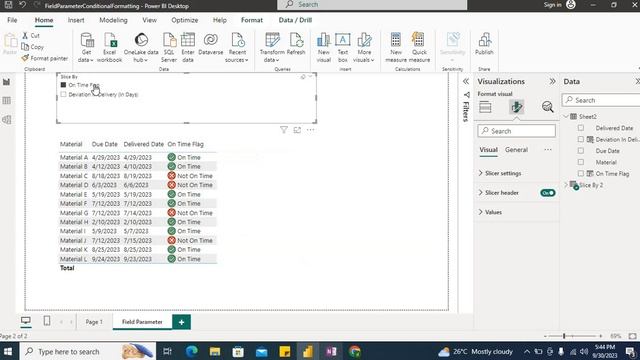
Task: Open Recent sources list
Action: (x=237, y=48)
